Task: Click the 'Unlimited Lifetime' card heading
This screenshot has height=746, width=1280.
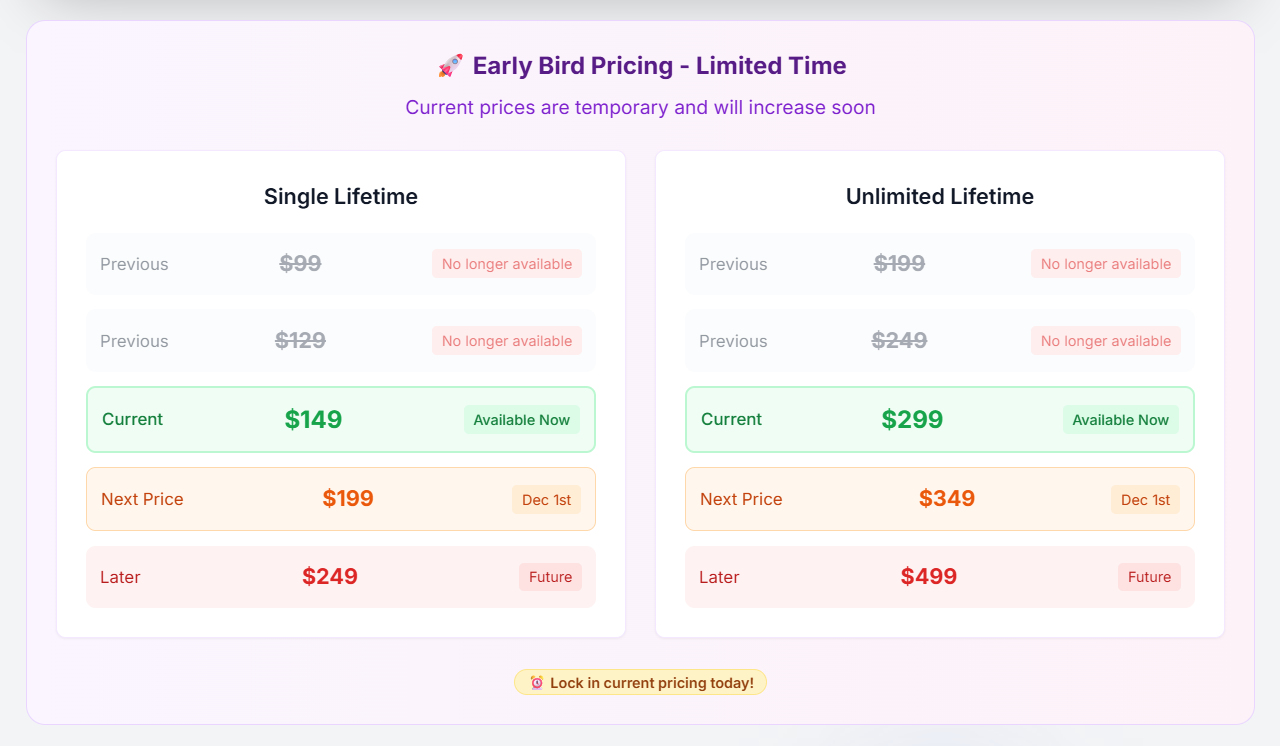Action: point(940,197)
